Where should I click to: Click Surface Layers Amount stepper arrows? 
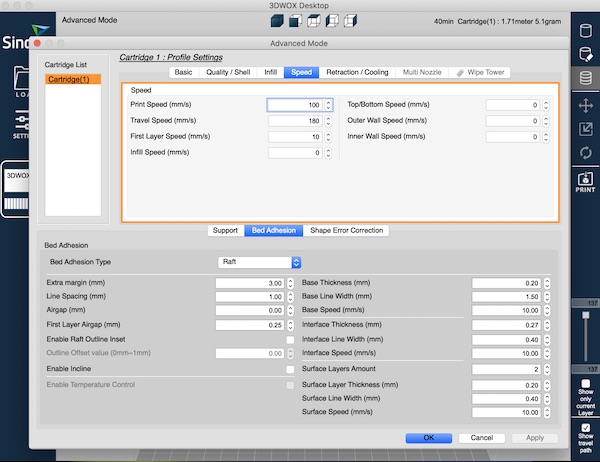click(x=547, y=369)
